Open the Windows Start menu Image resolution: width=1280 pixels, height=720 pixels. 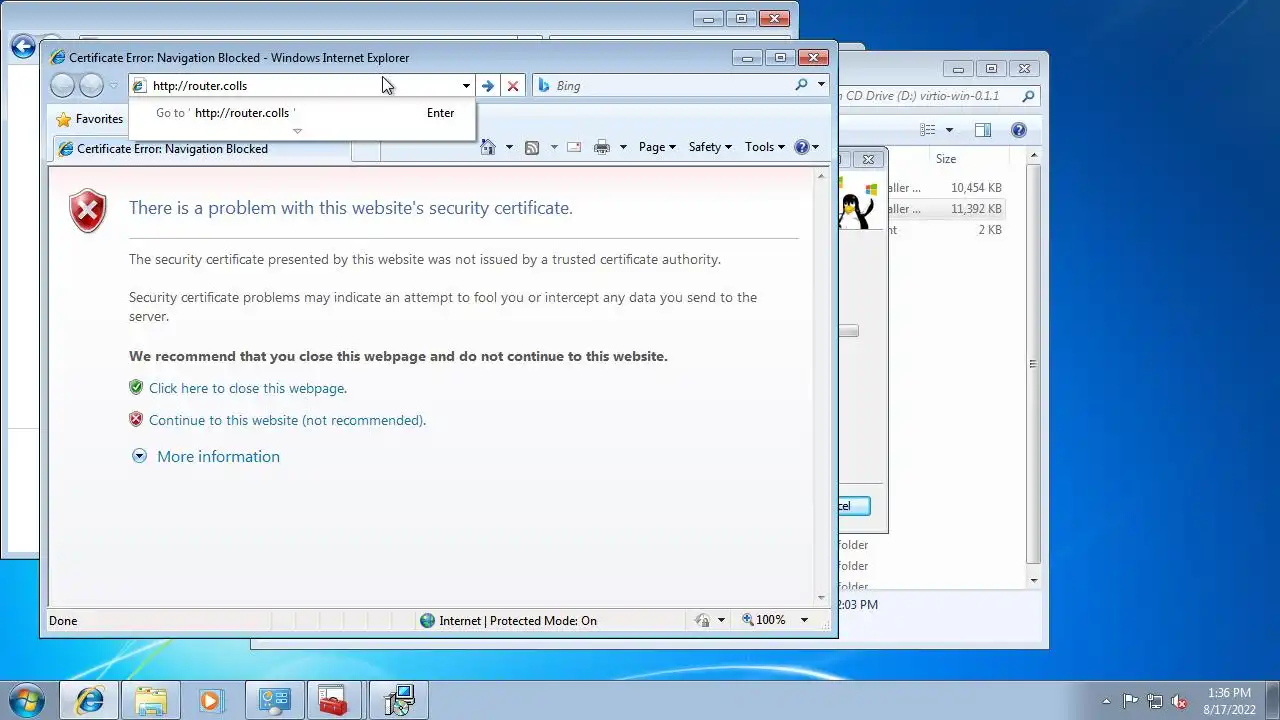point(25,700)
